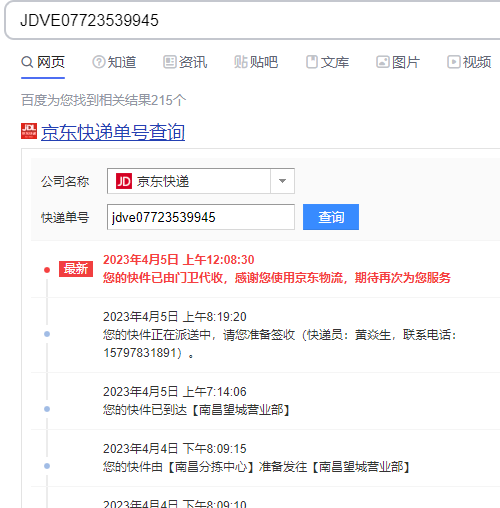Click the red dot latest timeline marker
Viewport: 500px width, 508px height.
point(47,270)
